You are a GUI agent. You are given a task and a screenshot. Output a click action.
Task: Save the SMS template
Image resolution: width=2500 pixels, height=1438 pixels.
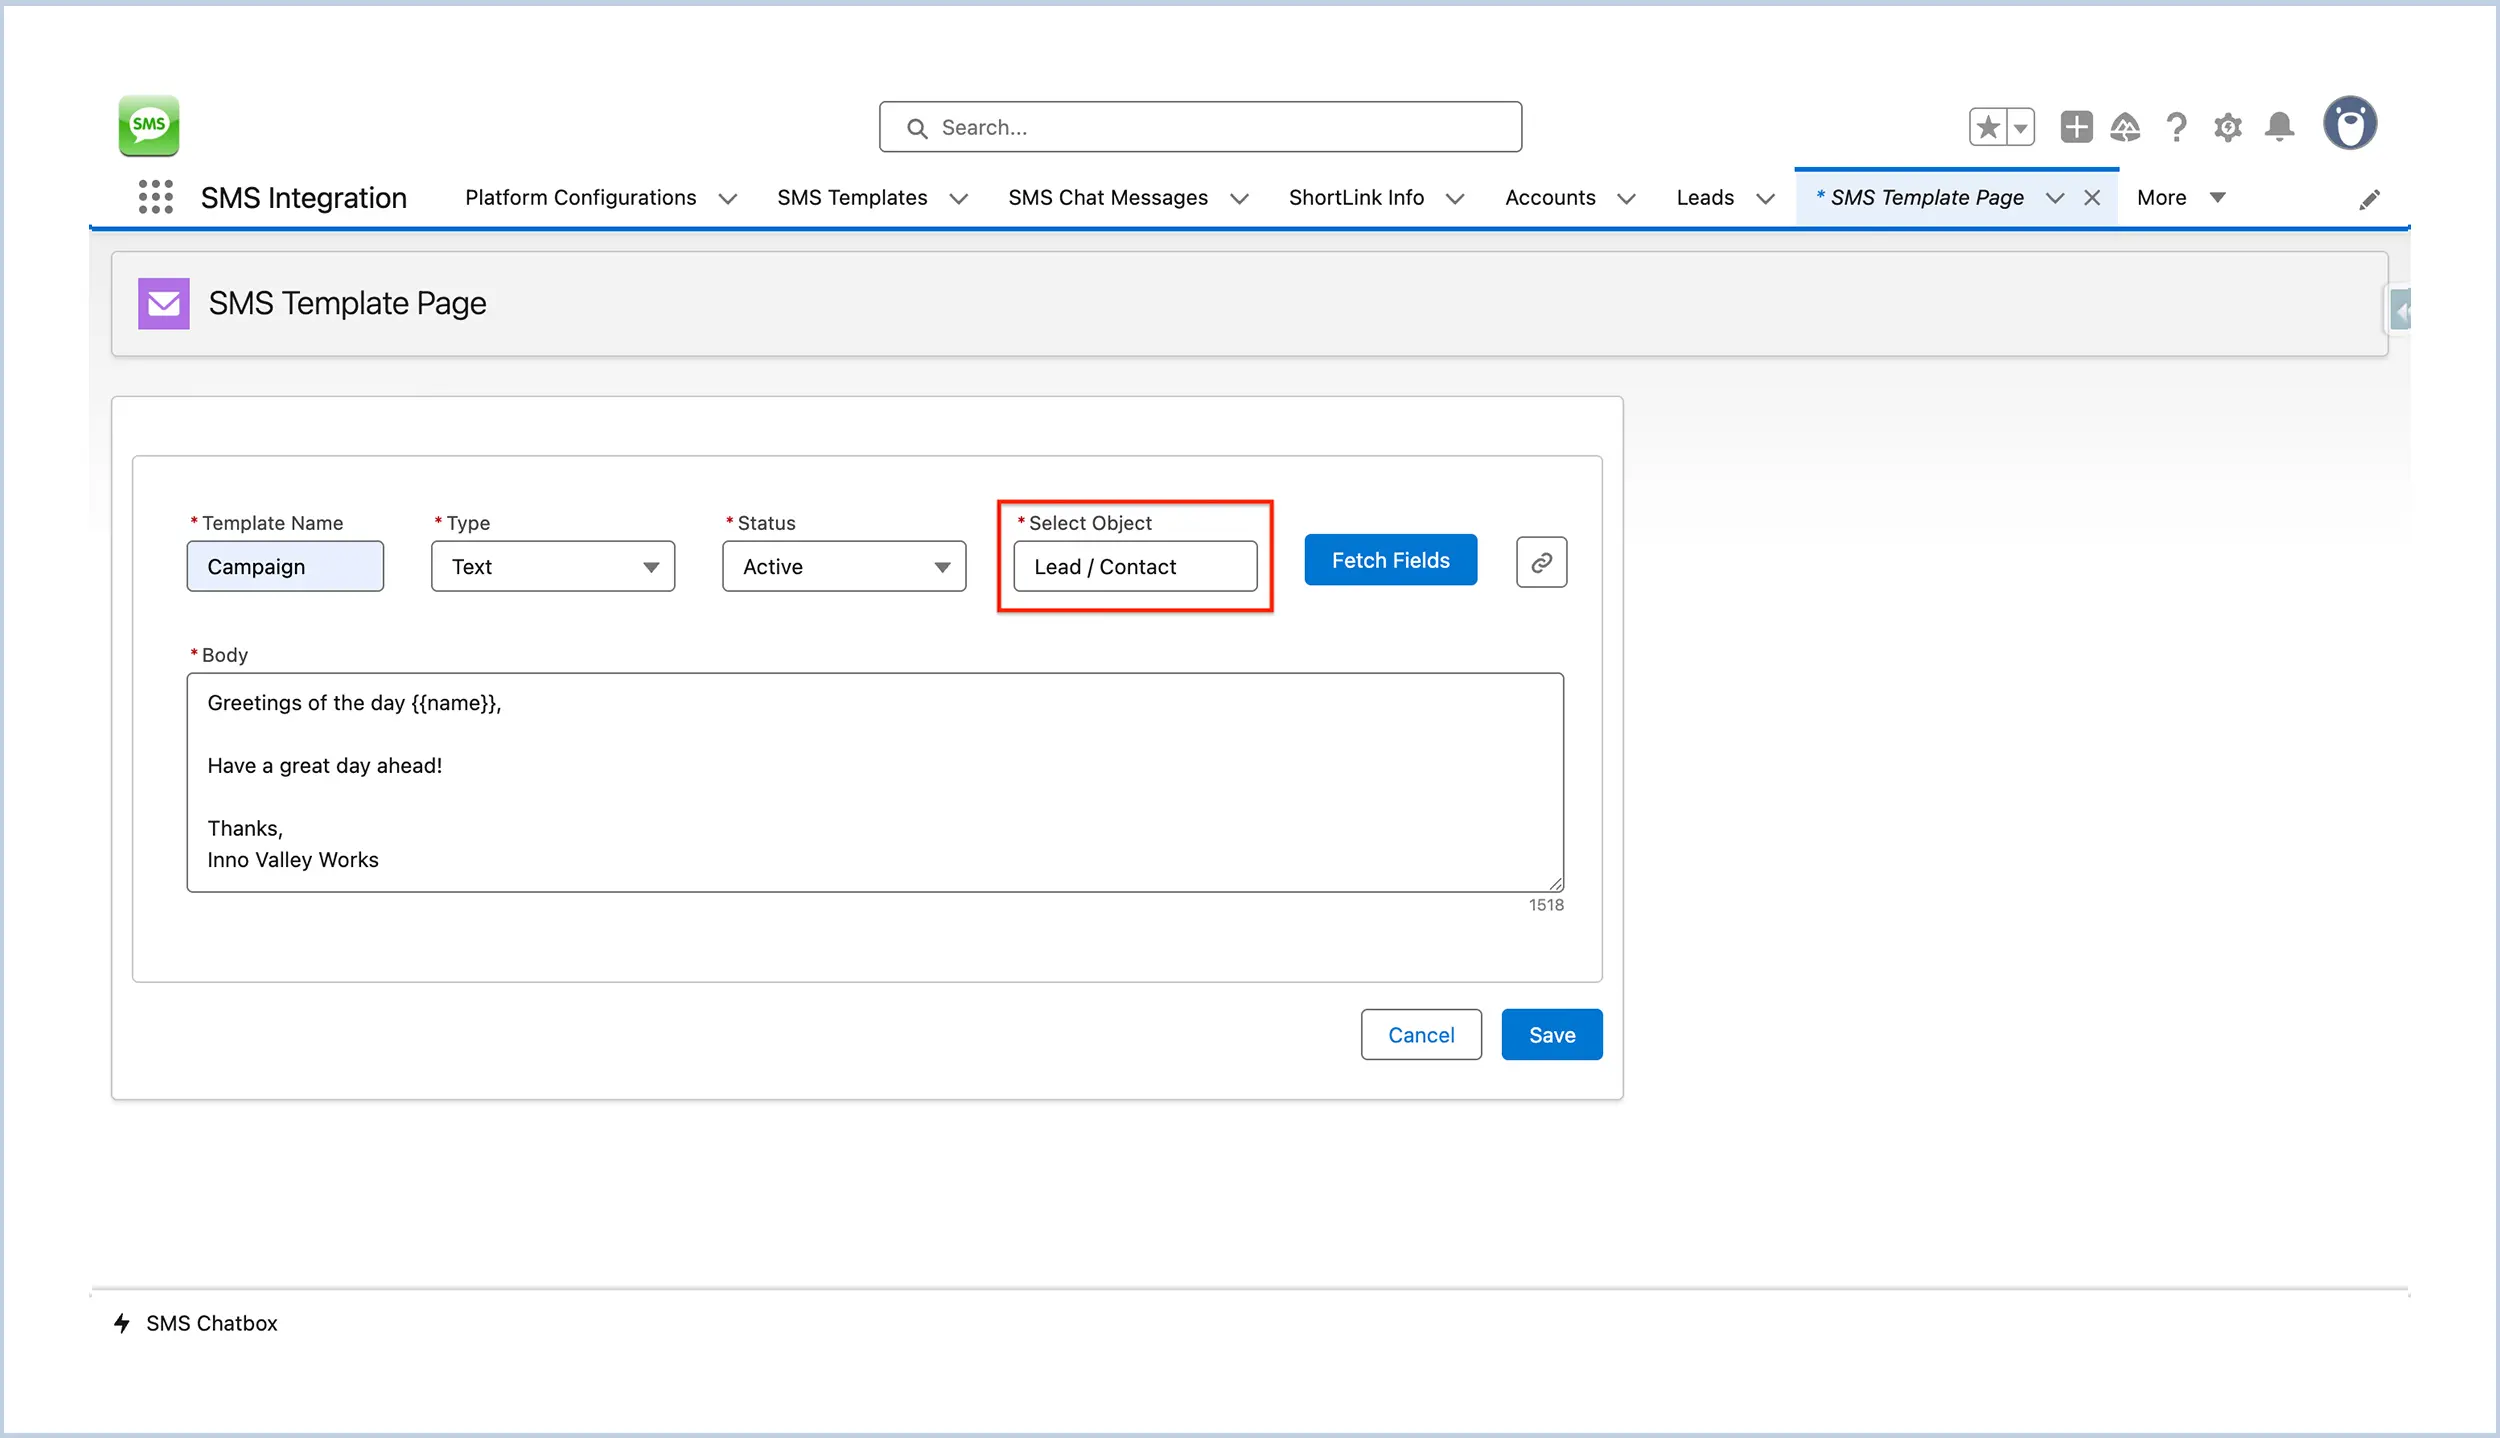(x=1551, y=1034)
